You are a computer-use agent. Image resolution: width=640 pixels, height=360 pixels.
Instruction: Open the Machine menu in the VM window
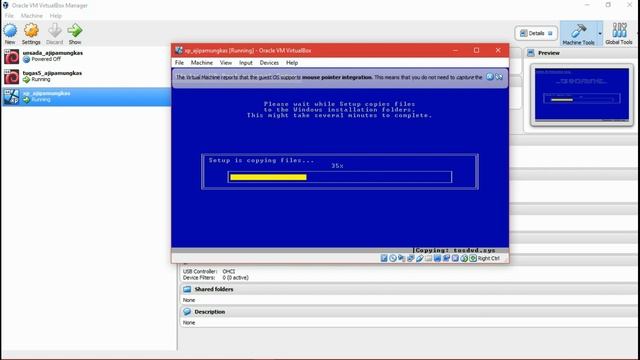pyautogui.click(x=202, y=63)
